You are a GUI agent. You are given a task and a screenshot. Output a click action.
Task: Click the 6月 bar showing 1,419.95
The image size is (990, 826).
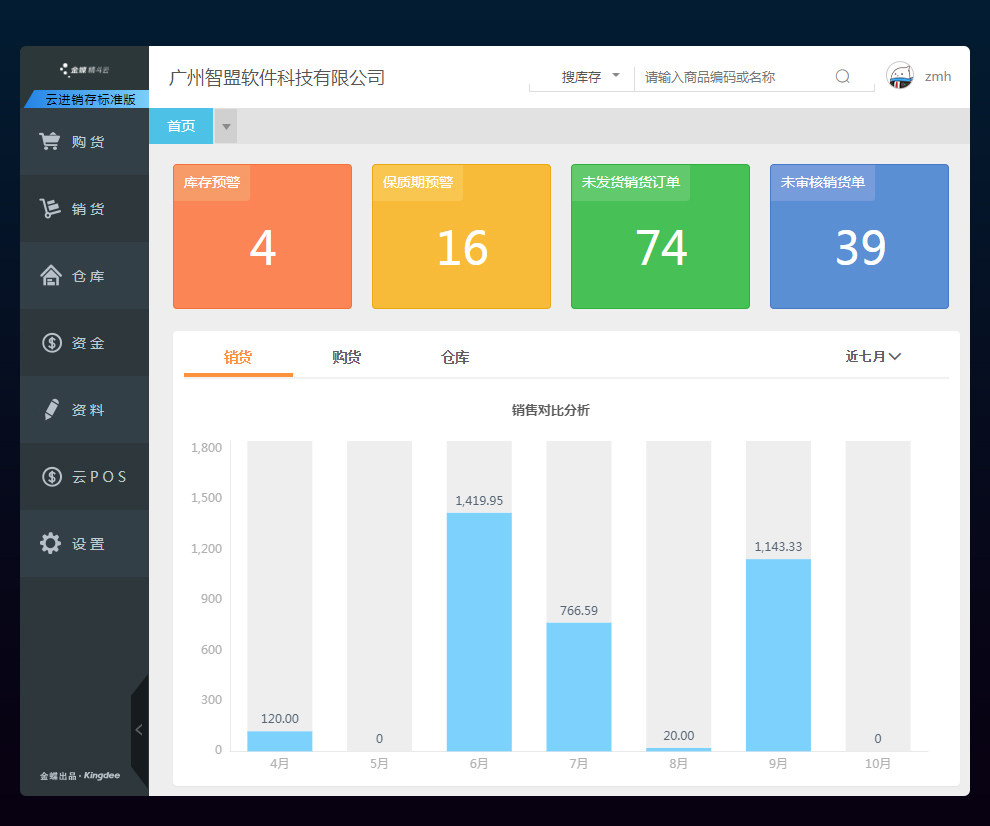pos(479,631)
